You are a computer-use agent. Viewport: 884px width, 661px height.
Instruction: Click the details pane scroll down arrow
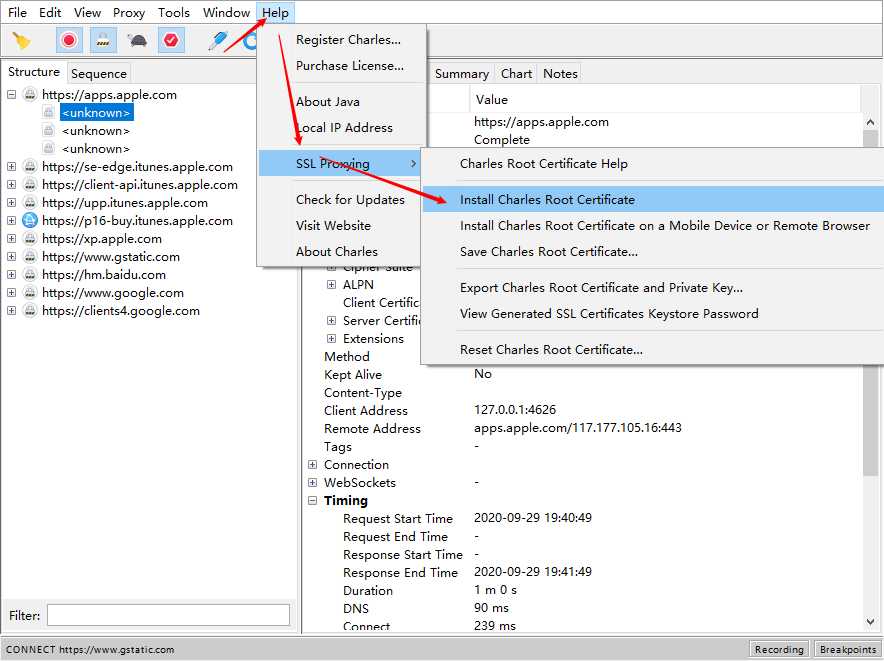coord(870,622)
